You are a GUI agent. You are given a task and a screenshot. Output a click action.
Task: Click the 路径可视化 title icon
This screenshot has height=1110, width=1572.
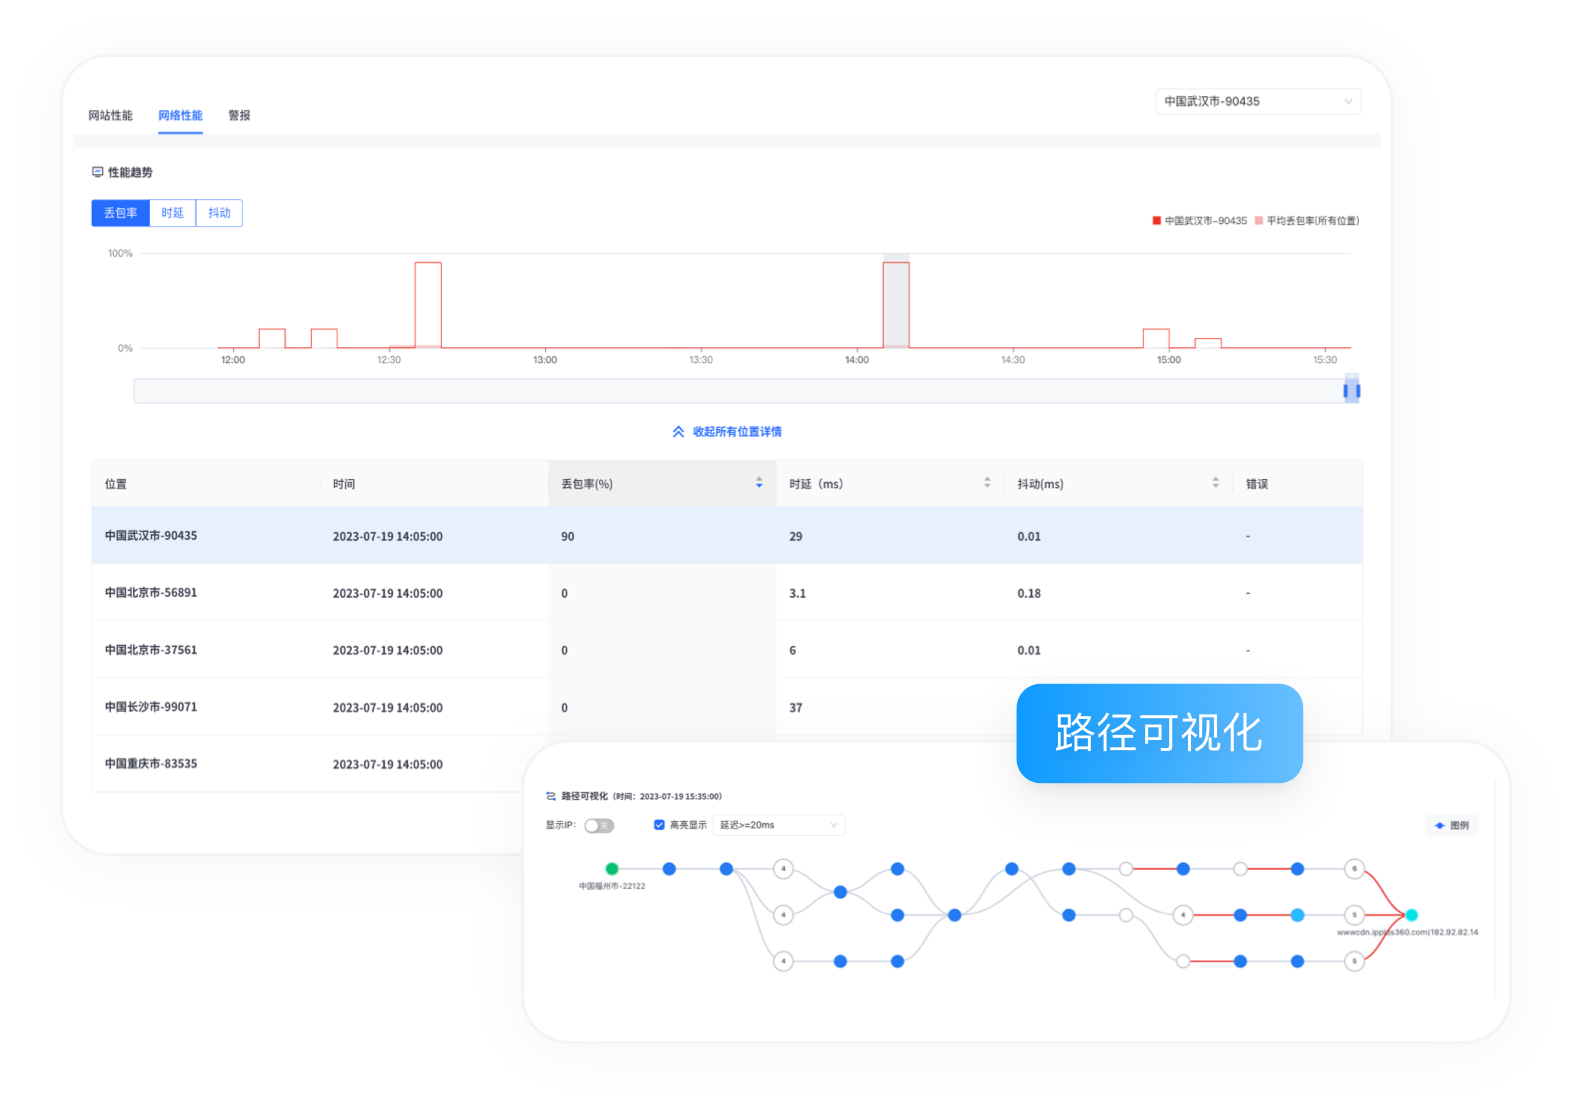(551, 797)
